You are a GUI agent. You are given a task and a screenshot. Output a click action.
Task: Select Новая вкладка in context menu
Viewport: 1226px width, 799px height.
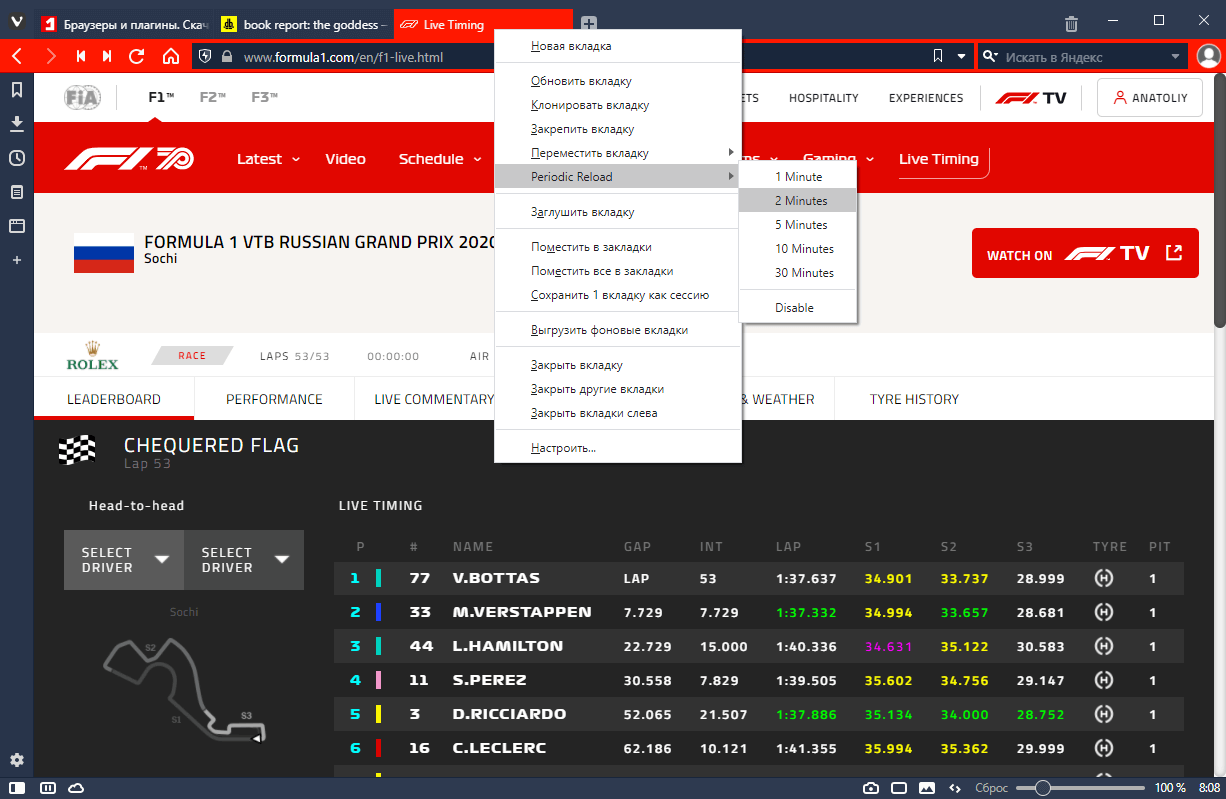618,46
